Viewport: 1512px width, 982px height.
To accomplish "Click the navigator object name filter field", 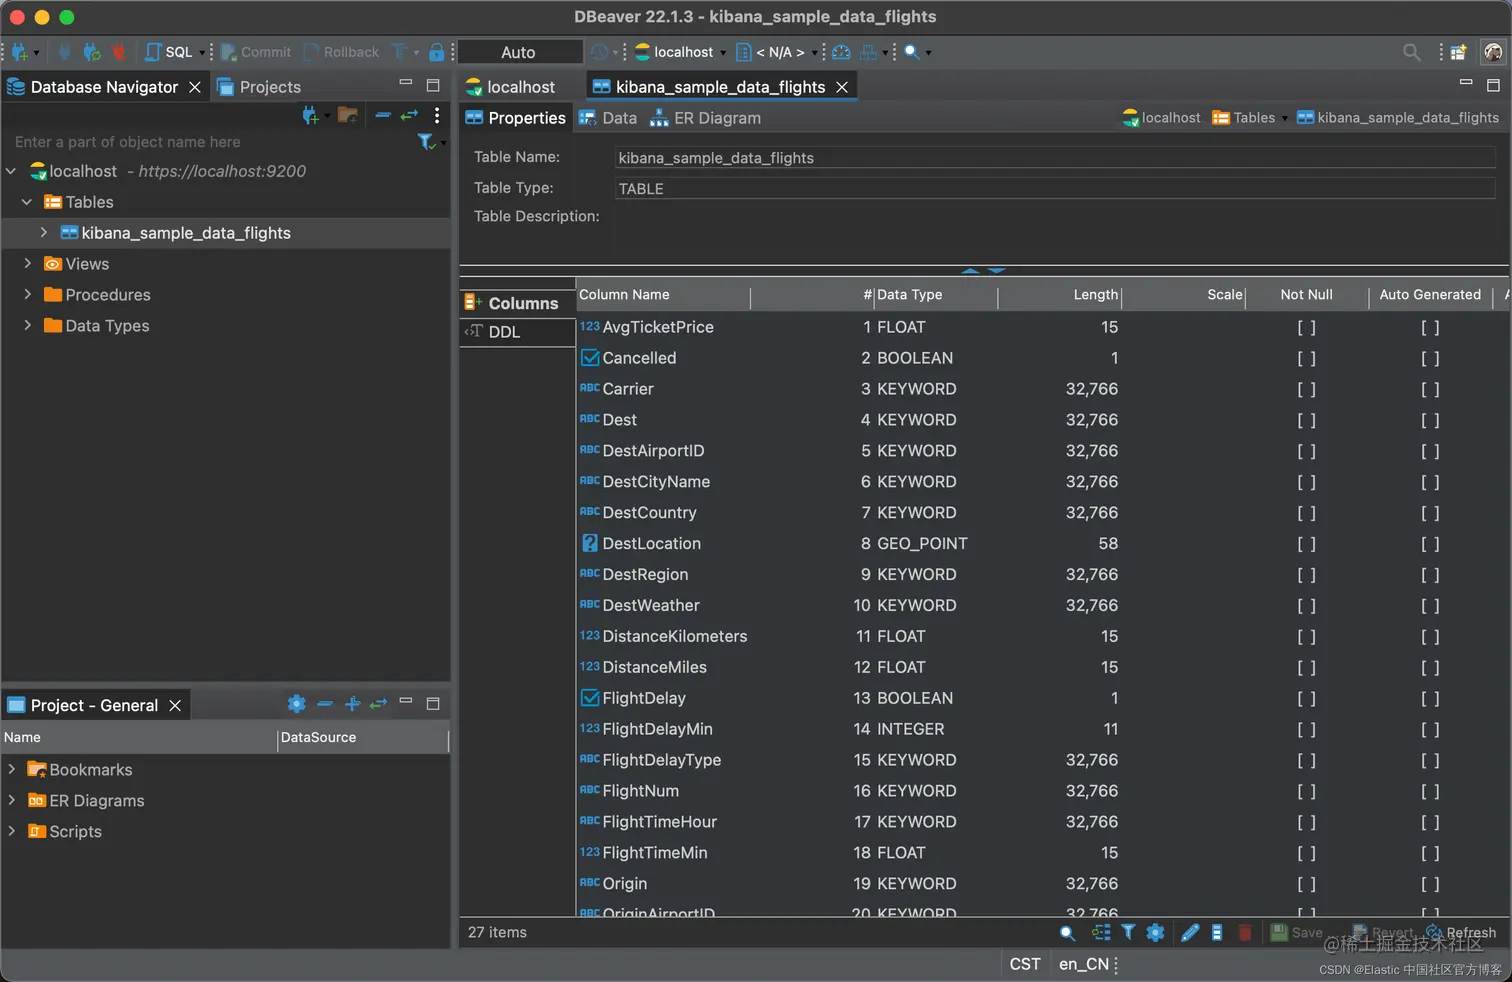I will point(212,142).
